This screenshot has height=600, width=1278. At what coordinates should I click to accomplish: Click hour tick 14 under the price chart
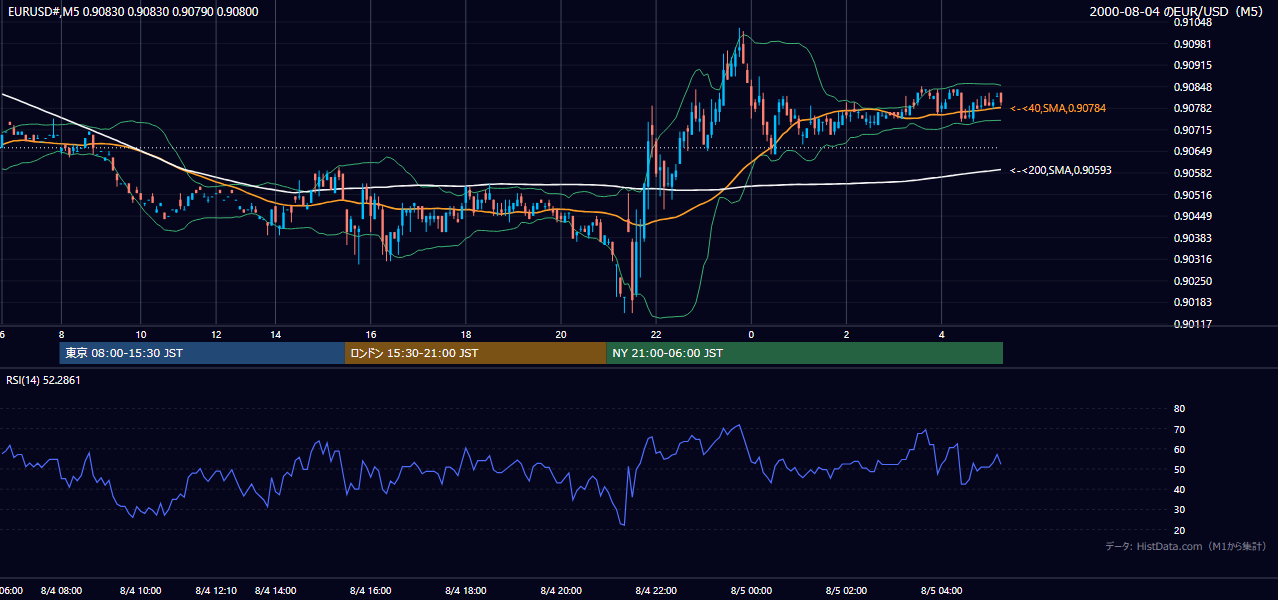[x=275, y=335]
